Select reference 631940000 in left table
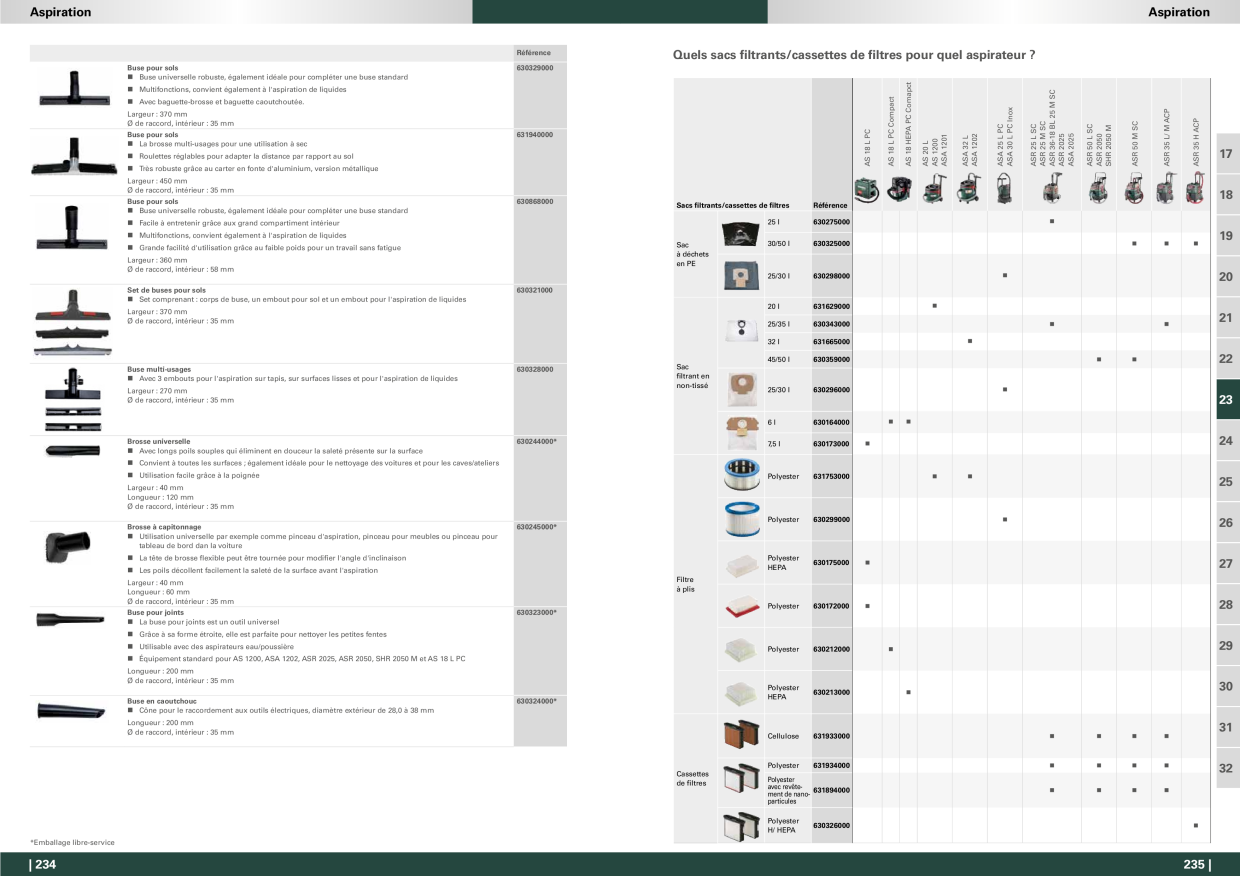 [x=535, y=134]
